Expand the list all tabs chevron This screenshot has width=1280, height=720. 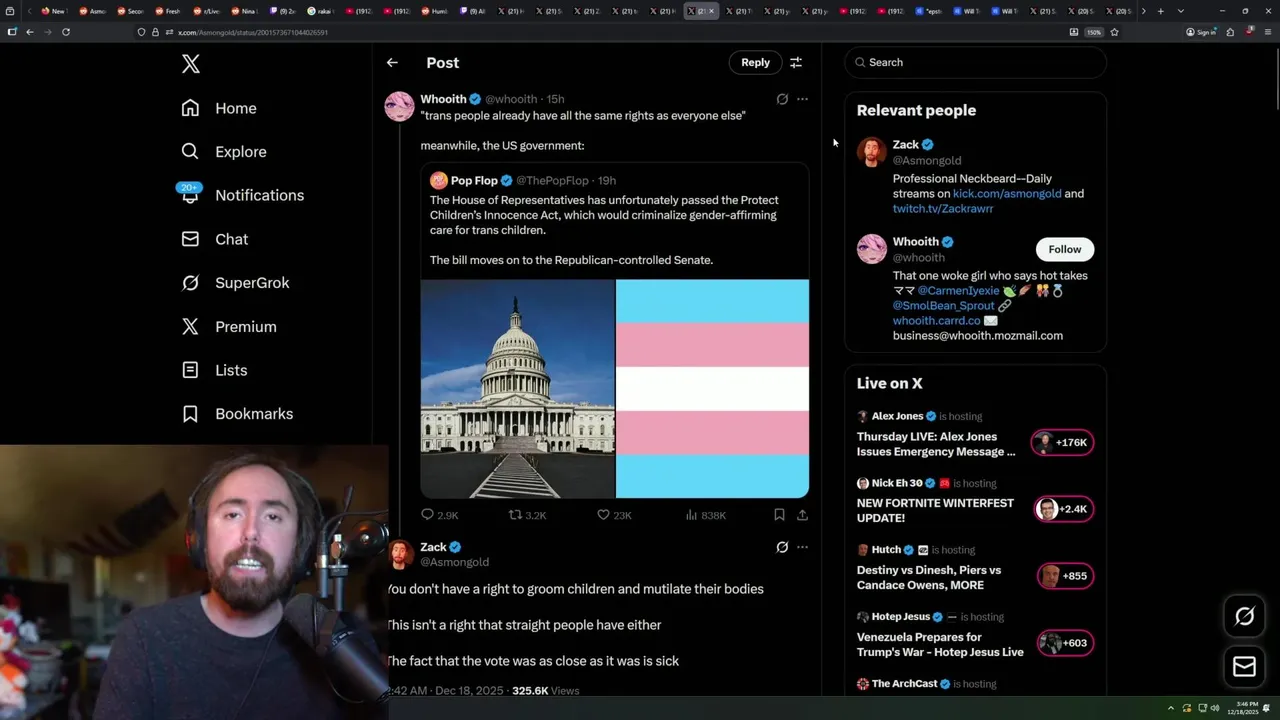(x=1180, y=11)
